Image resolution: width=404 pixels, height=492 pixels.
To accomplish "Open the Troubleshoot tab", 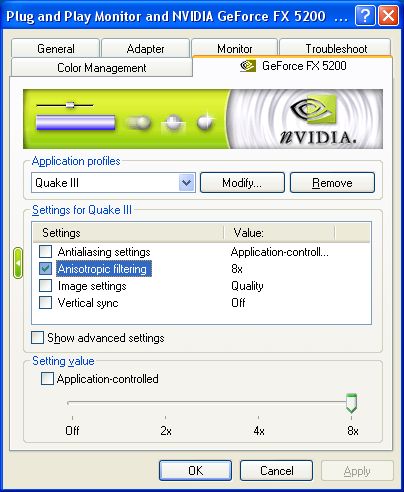I will (336, 49).
